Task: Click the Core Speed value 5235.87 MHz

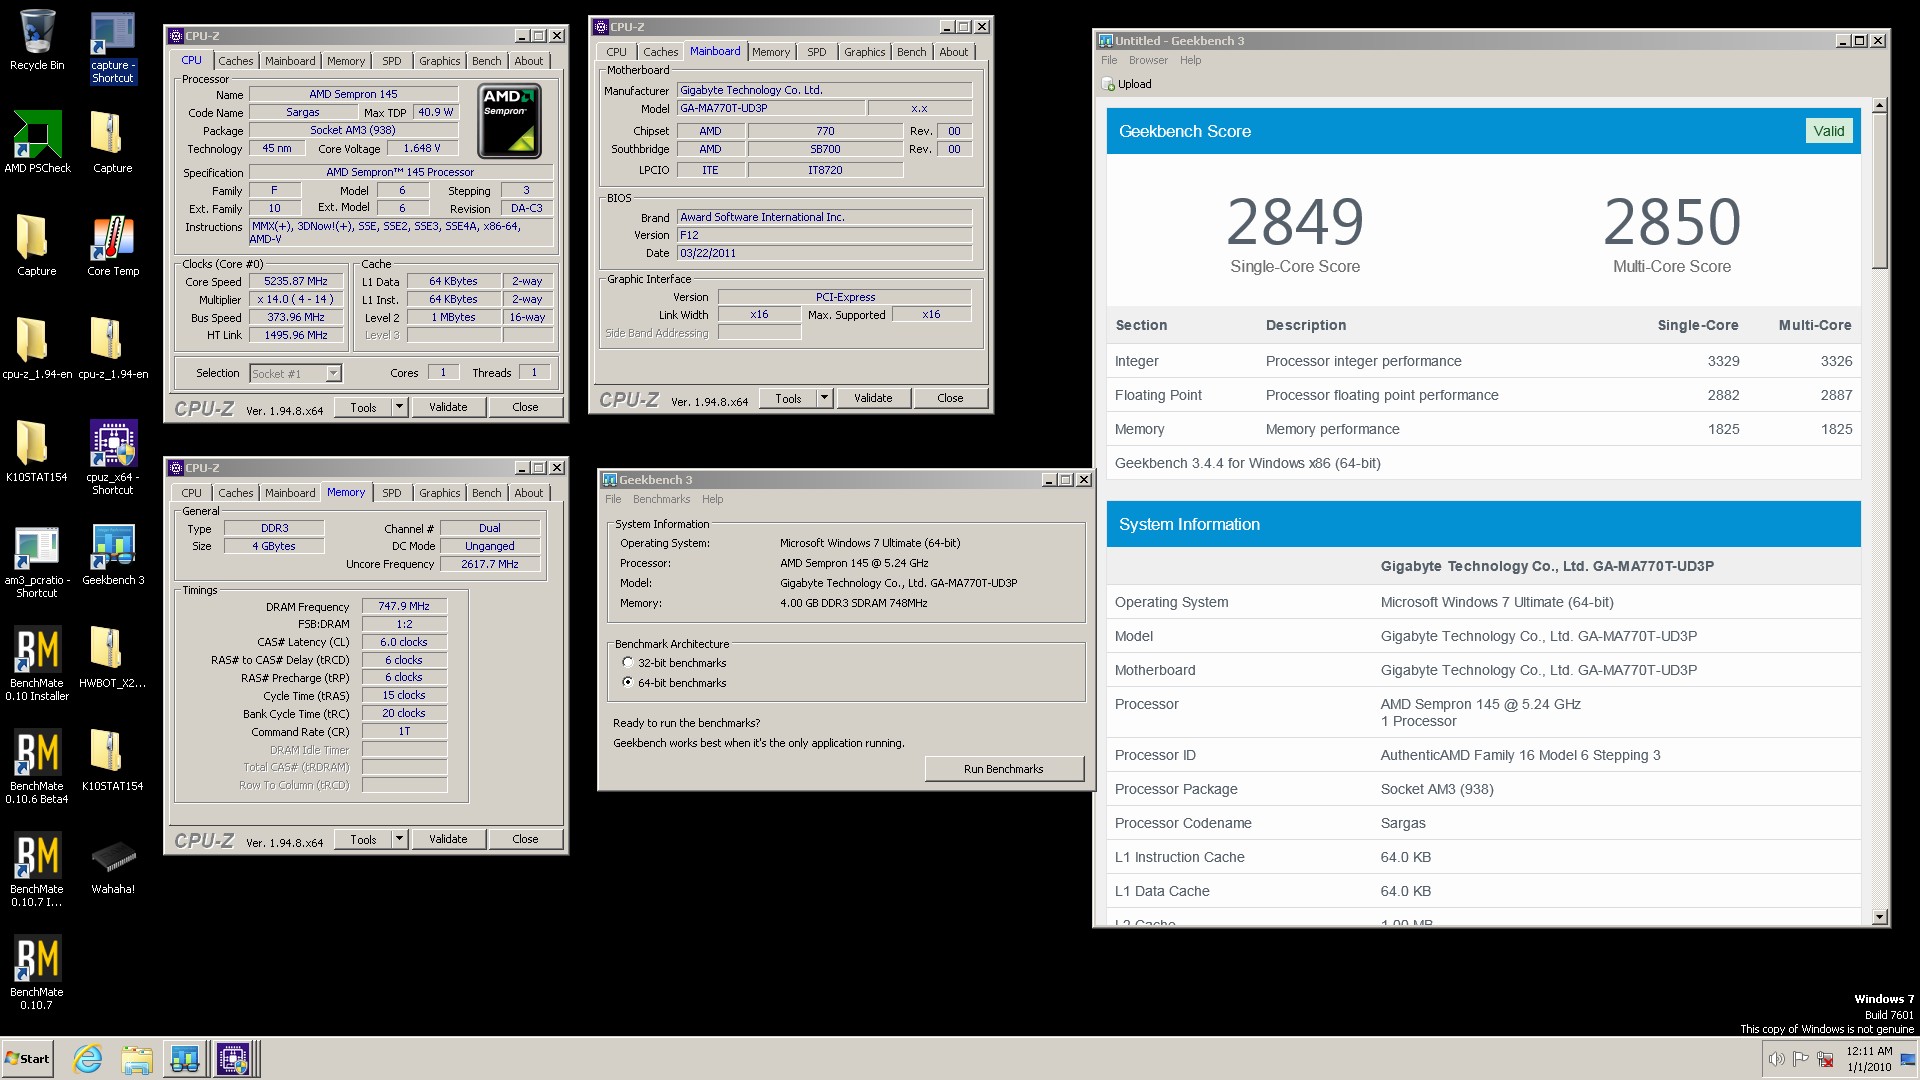Action: tap(296, 282)
